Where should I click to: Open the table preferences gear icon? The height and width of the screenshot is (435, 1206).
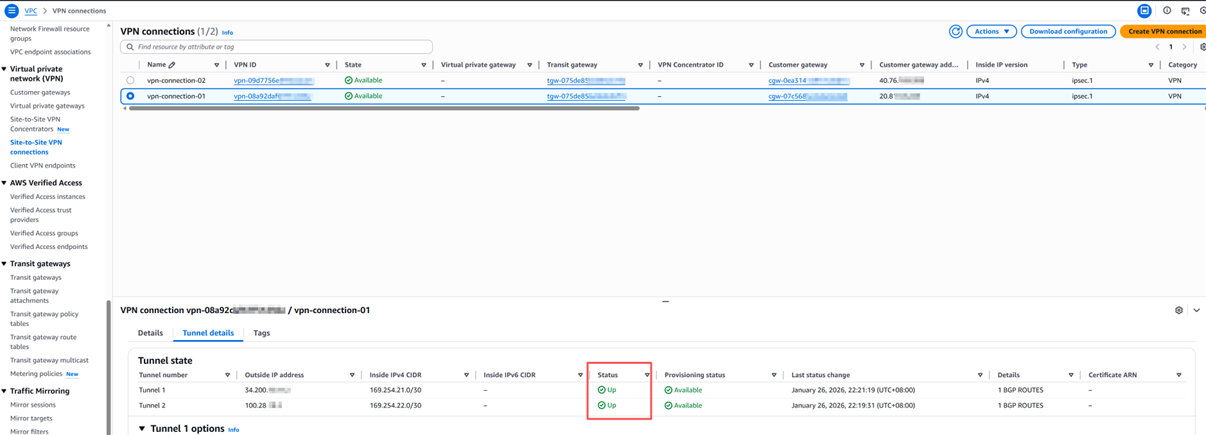coord(1202,47)
